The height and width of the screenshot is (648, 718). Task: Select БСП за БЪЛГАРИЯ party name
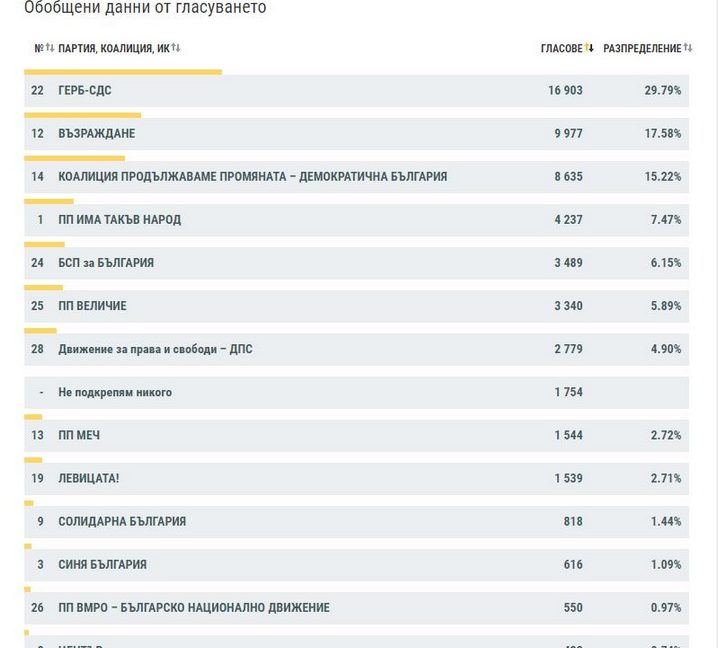pos(106,263)
